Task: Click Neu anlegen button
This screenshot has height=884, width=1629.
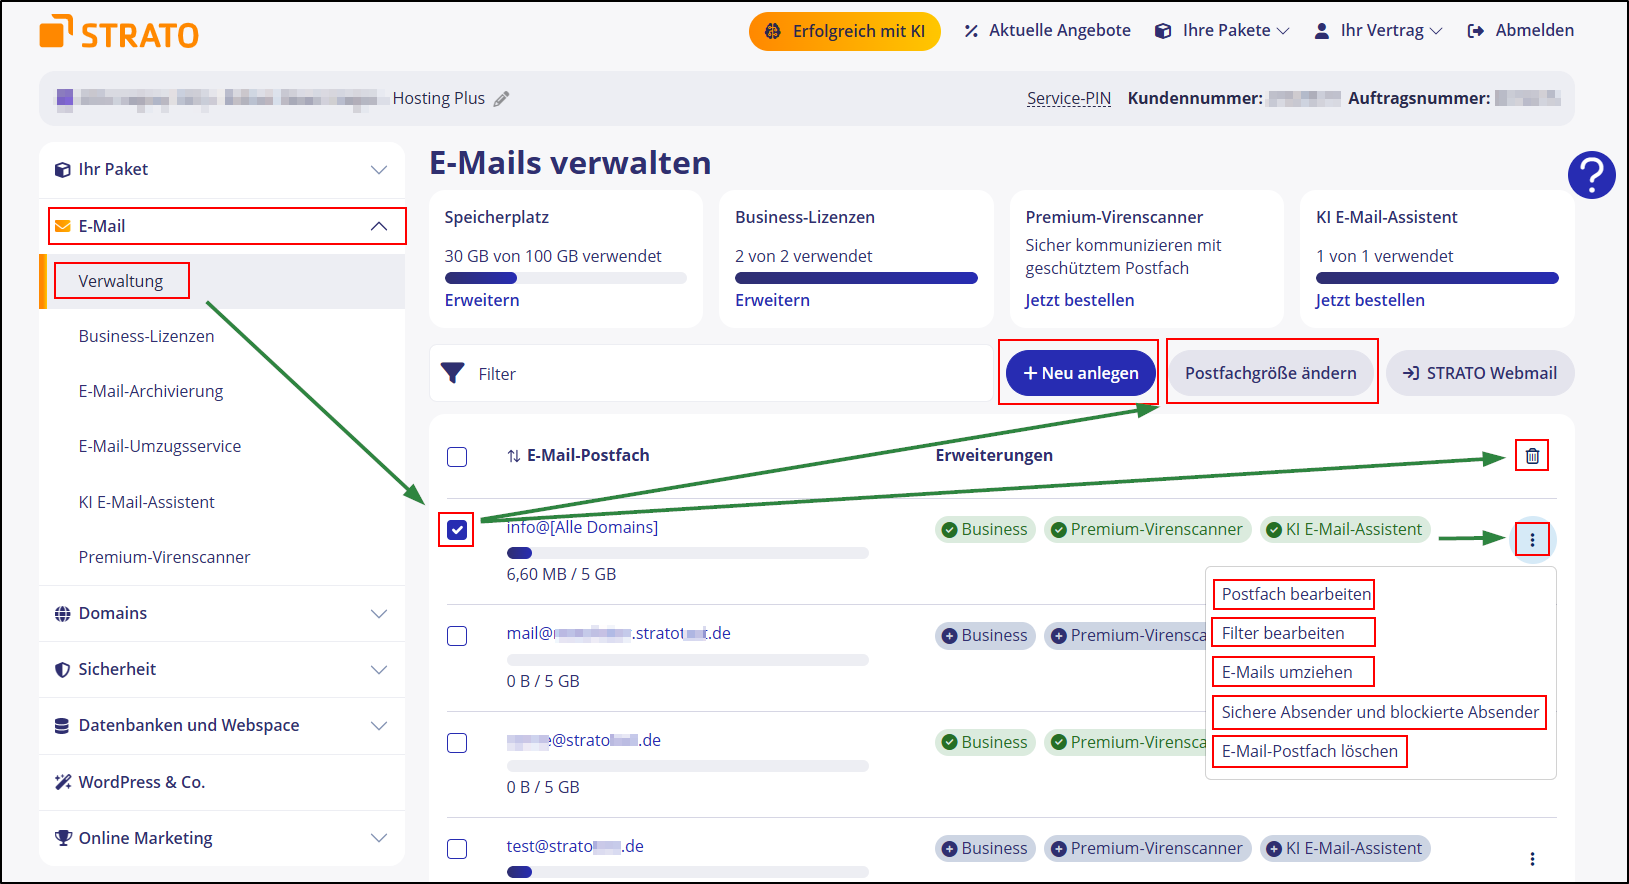Action: pyautogui.click(x=1080, y=373)
